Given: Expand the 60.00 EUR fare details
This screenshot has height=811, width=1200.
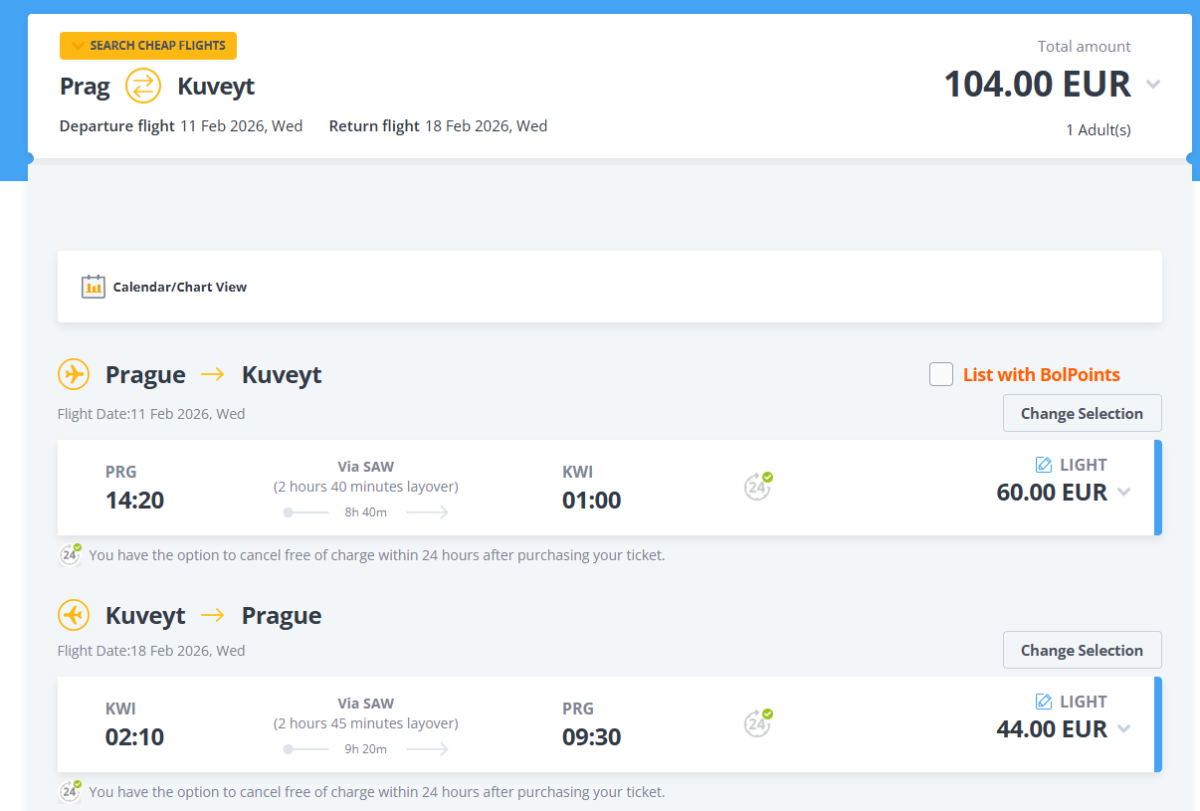Looking at the screenshot, I should coord(1124,492).
